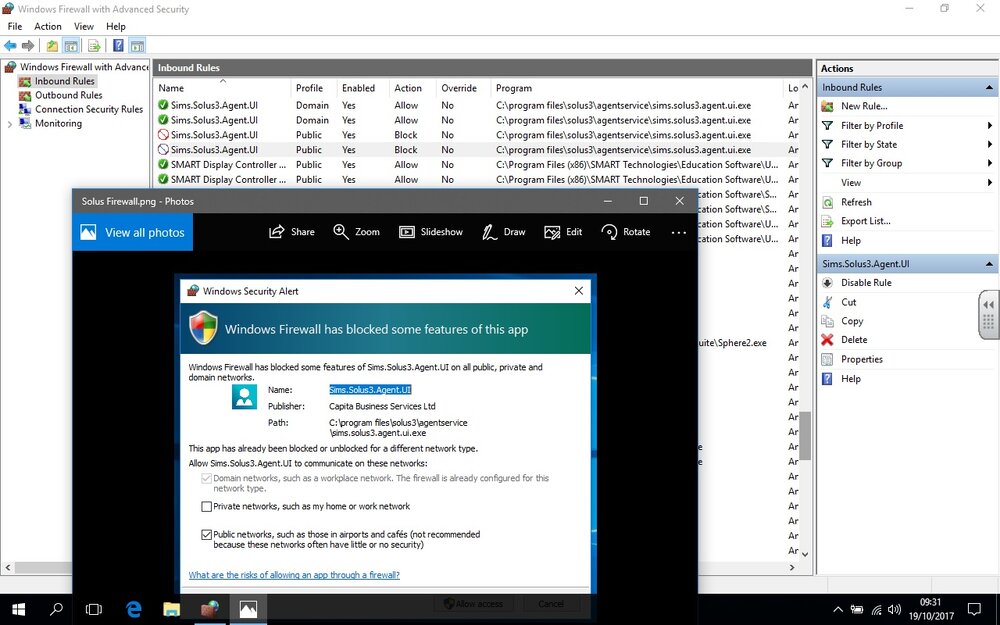Open the View menu
The height and width of the screenshot is (625, 1000).
(x=84, y=26)
